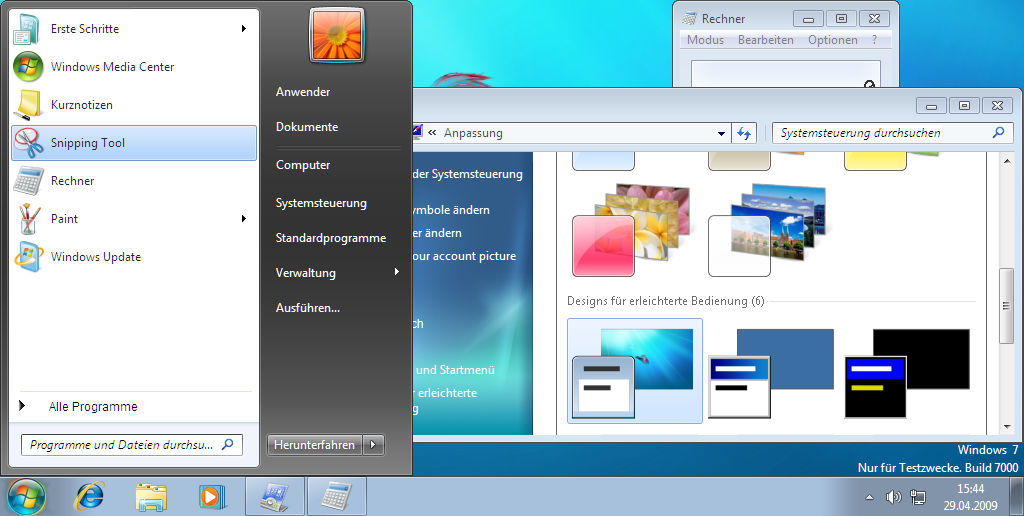Click the user account flower picture
Image resolution: width=1024 pixels, height=516 pixels.
(337, 35)
